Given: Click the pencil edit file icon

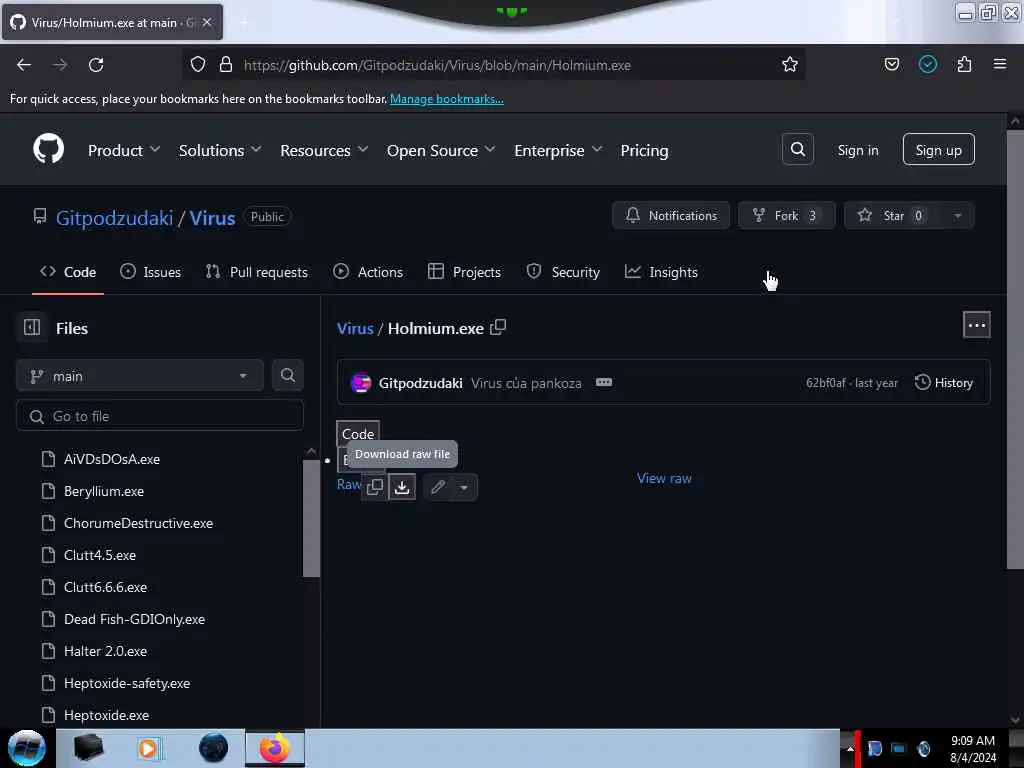Looking at the screenshot, I should pyautogui.click(x=438, y=487).
